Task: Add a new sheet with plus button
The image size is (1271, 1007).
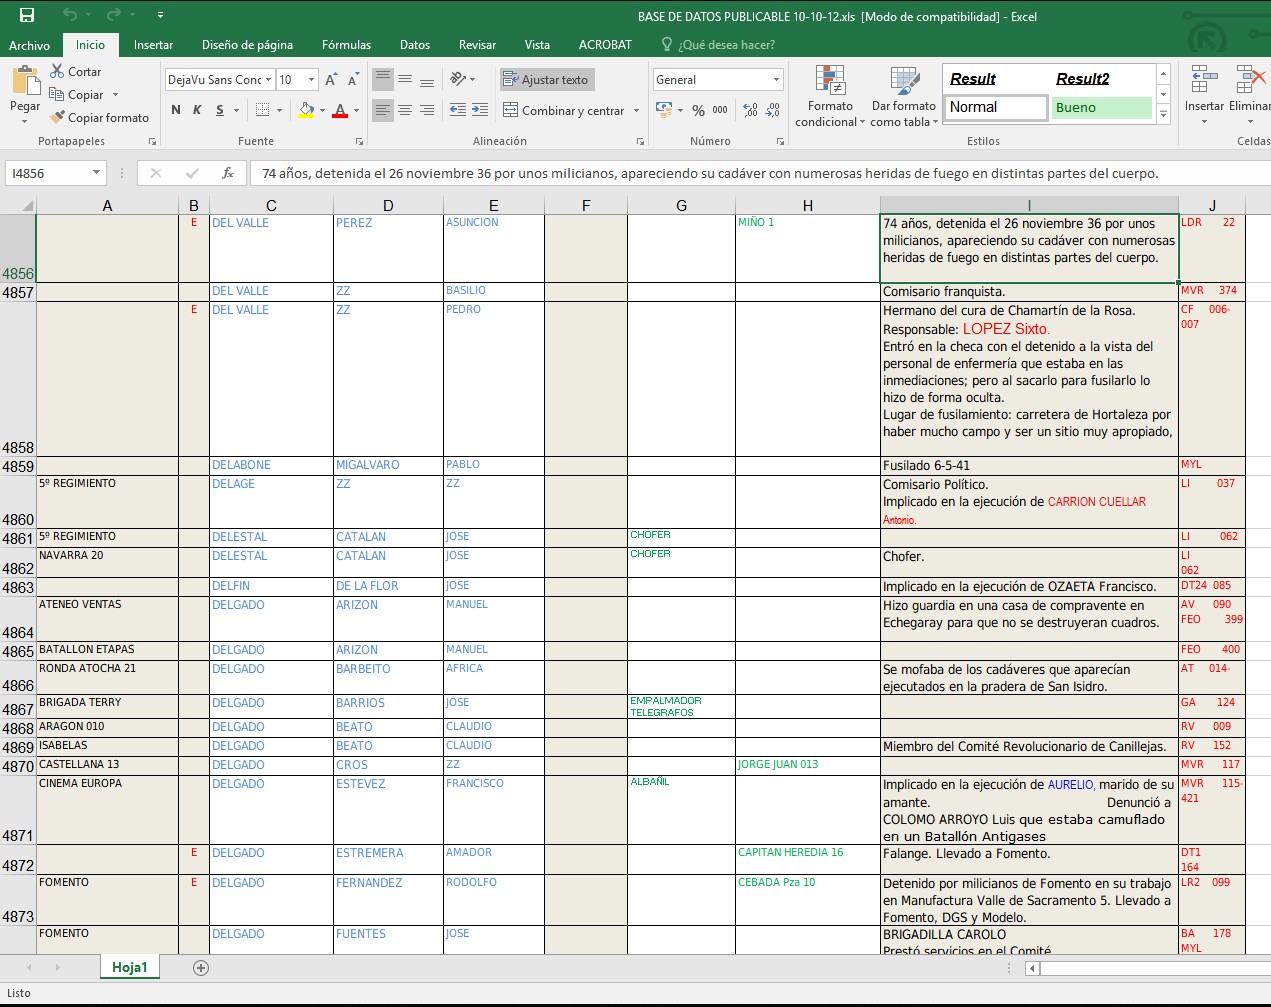Action: [201, 967]
